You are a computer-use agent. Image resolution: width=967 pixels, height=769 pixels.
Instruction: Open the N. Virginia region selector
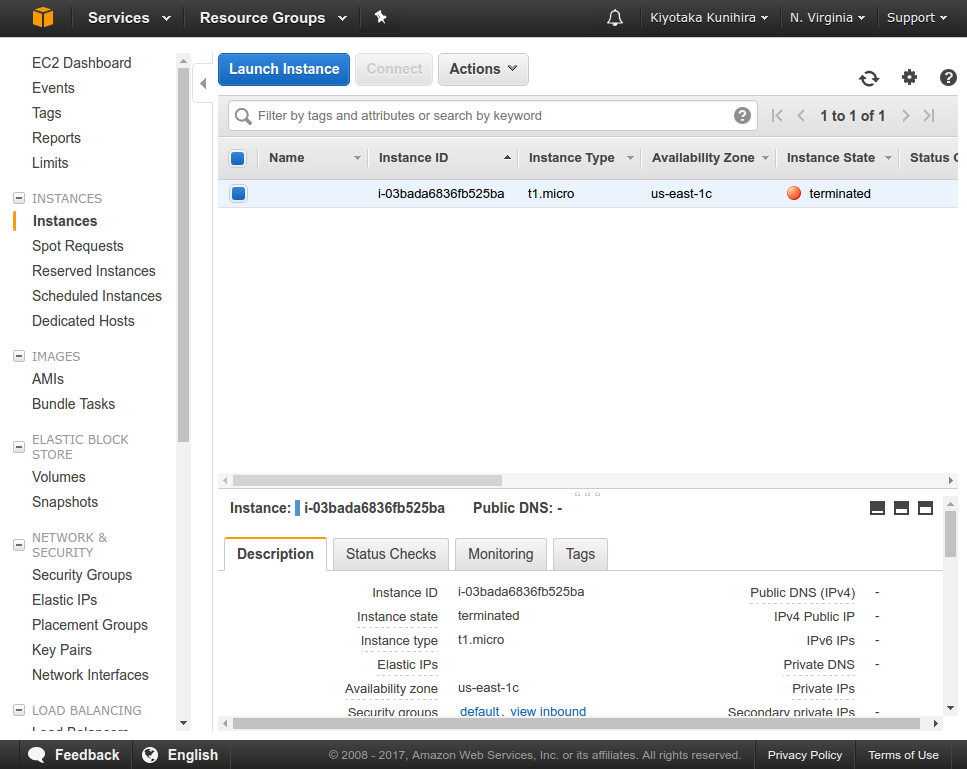tap(827, 18)
